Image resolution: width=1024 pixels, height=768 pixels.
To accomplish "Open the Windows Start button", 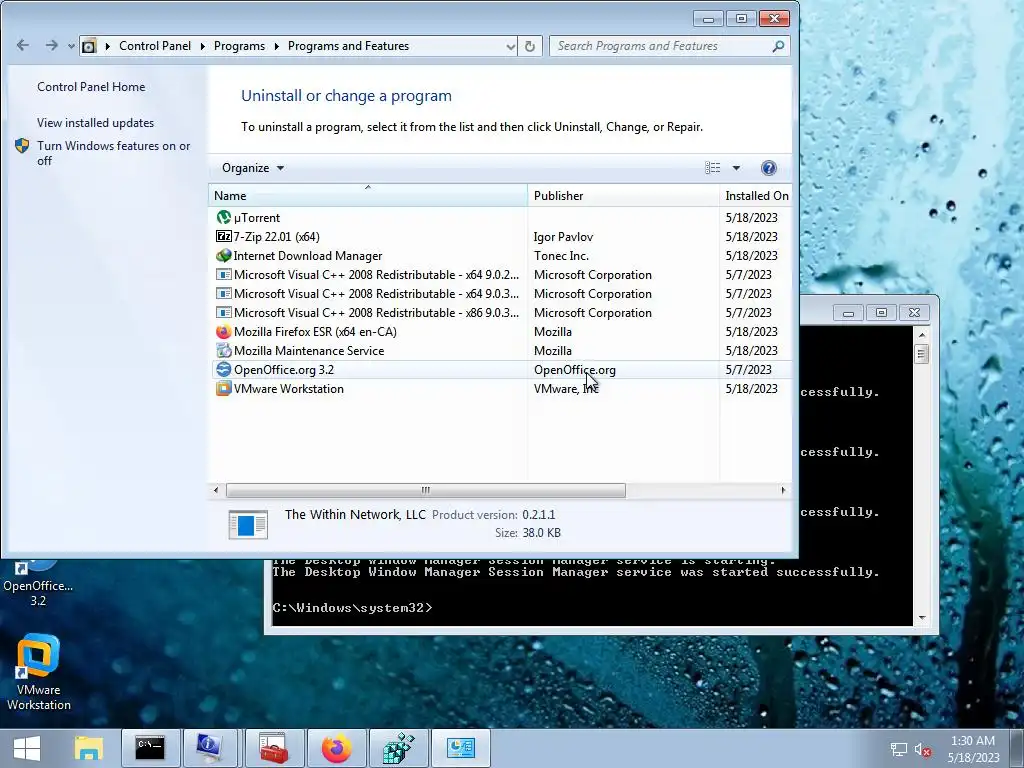I will tap(27, 748).
